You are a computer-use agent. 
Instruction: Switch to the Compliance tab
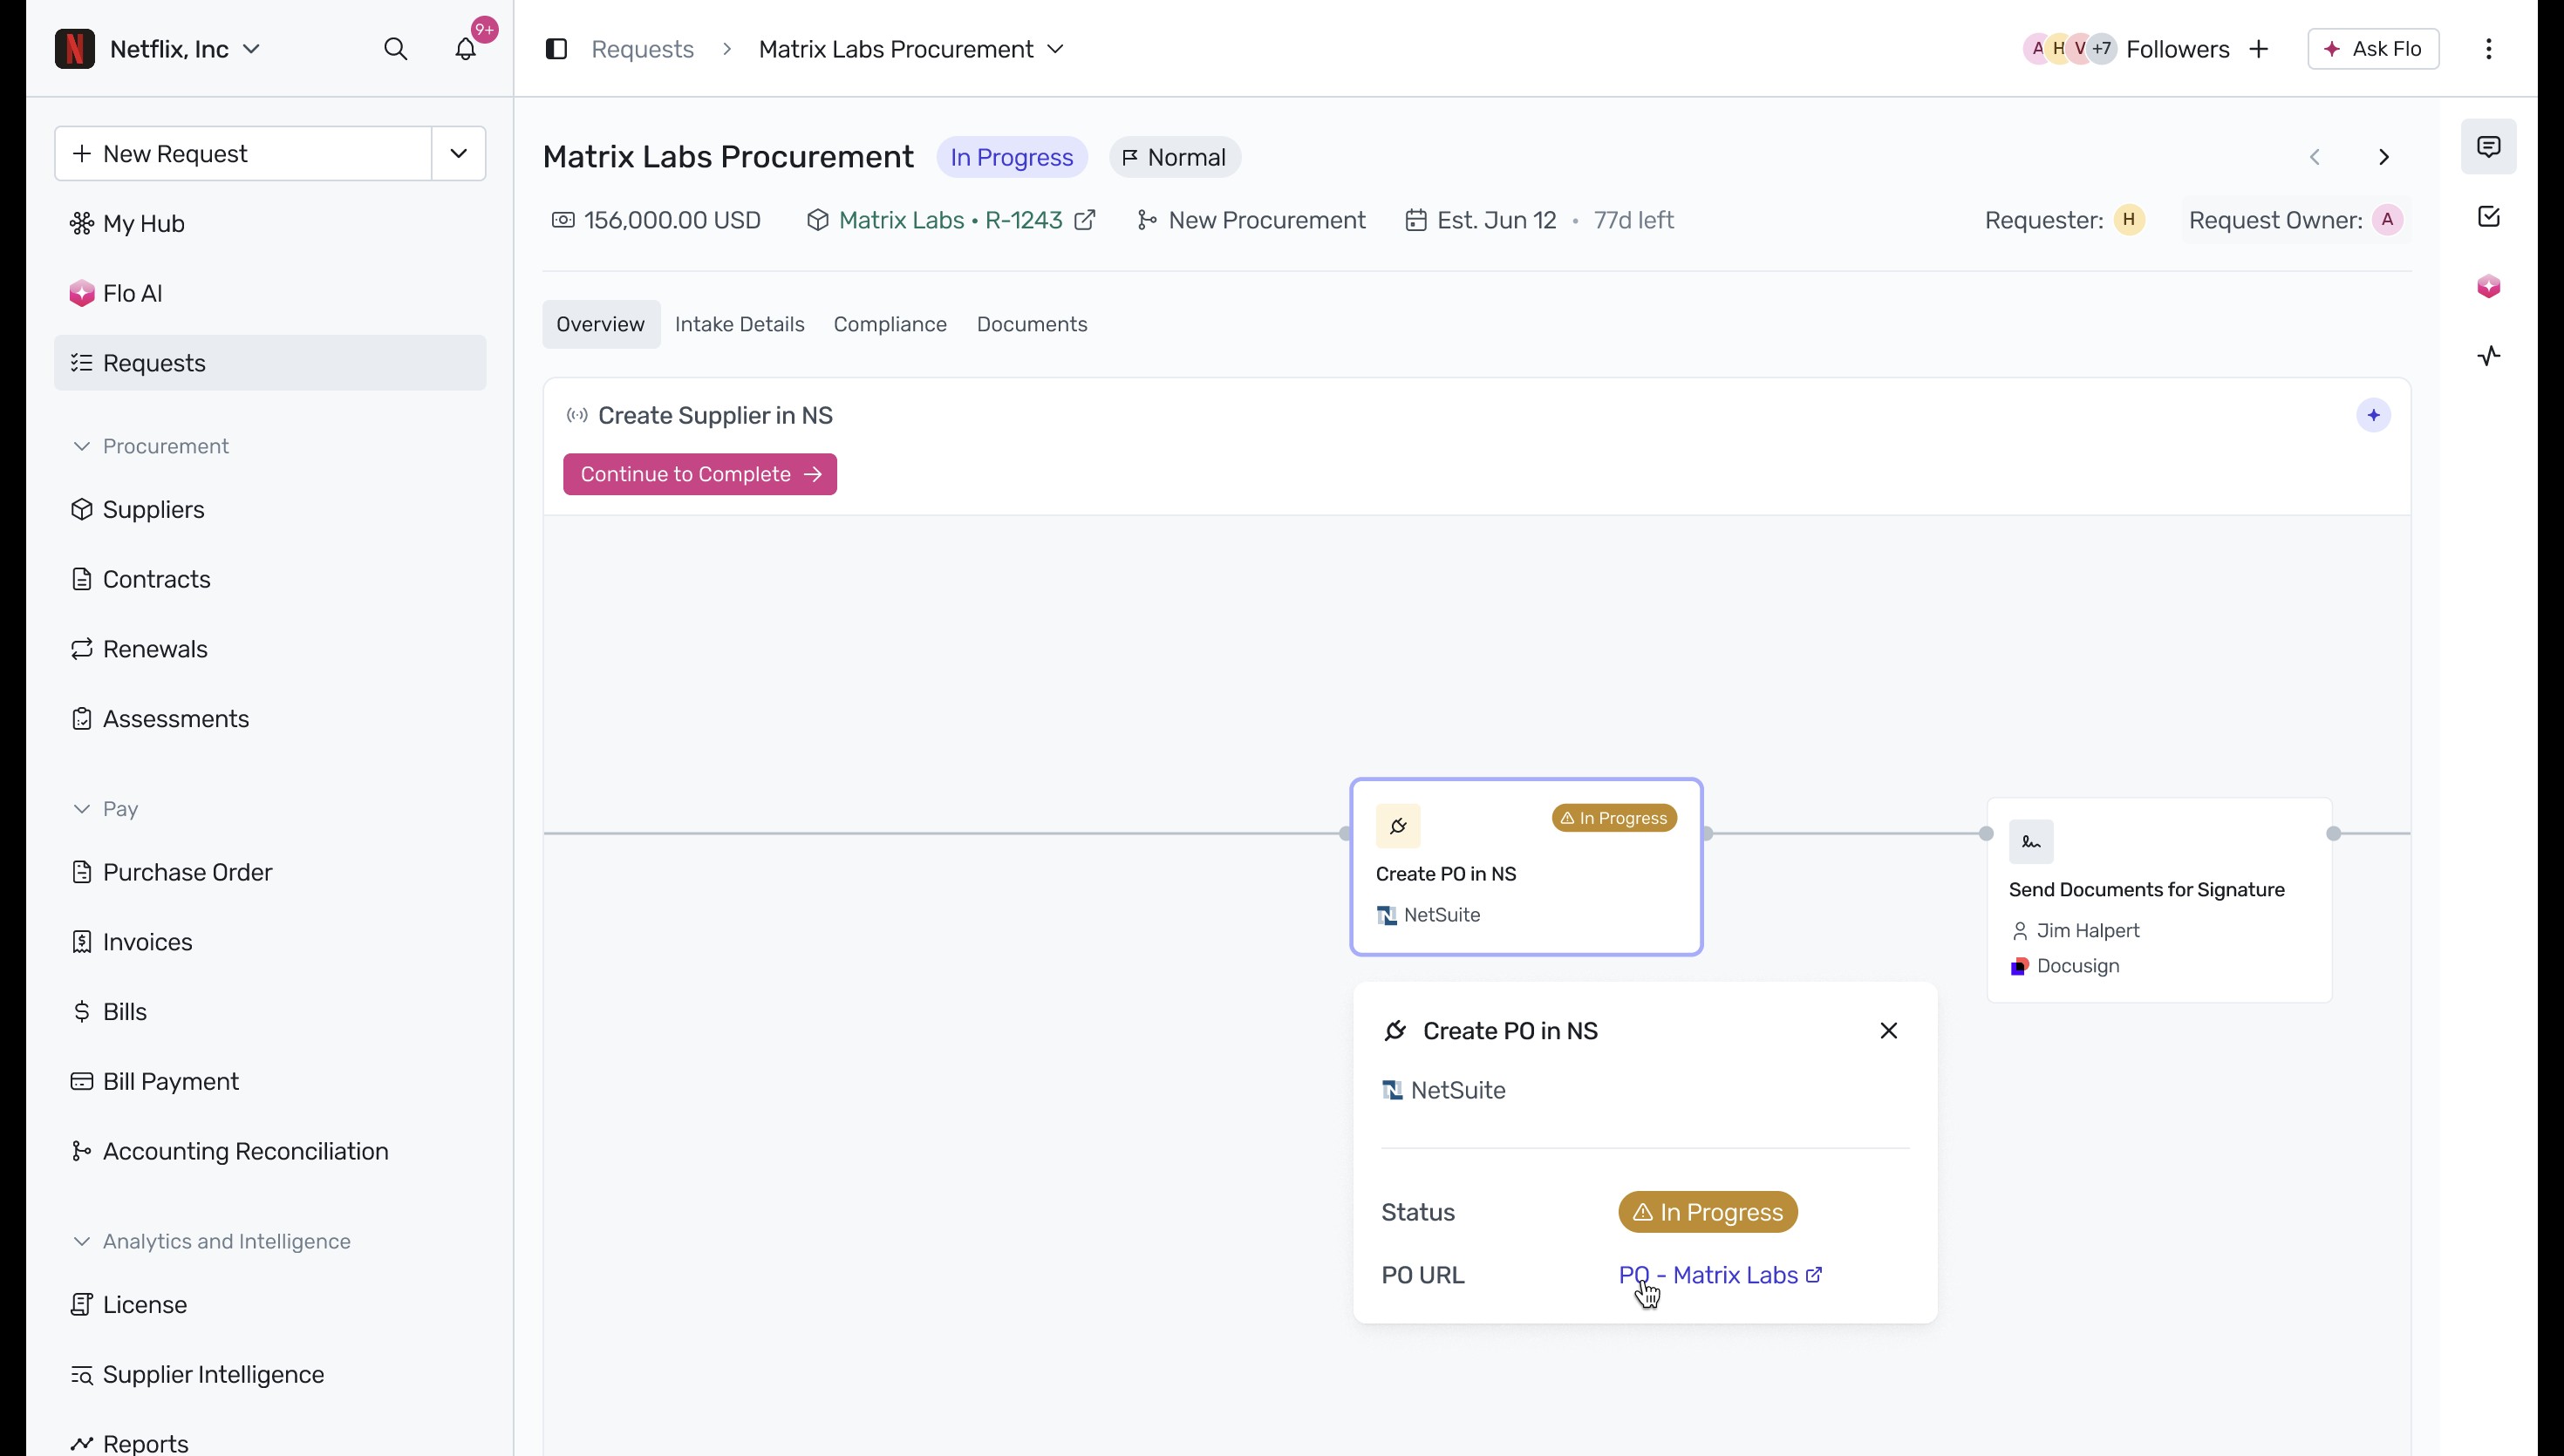point(890,324)
